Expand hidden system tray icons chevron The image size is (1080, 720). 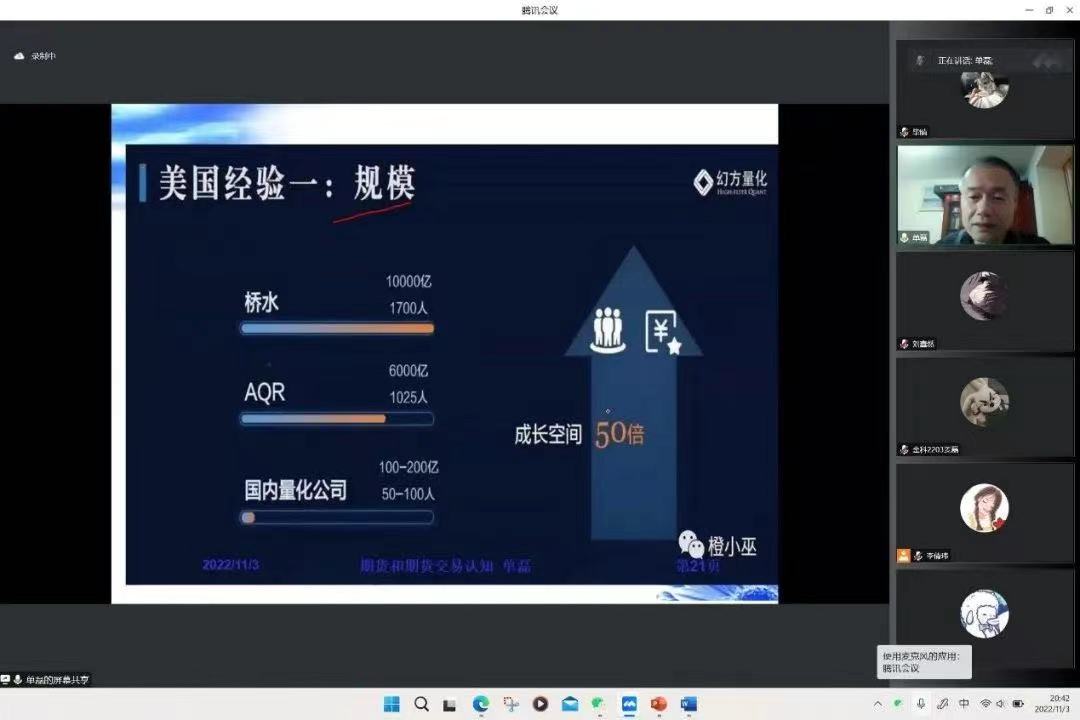click(x=878, y=704)
